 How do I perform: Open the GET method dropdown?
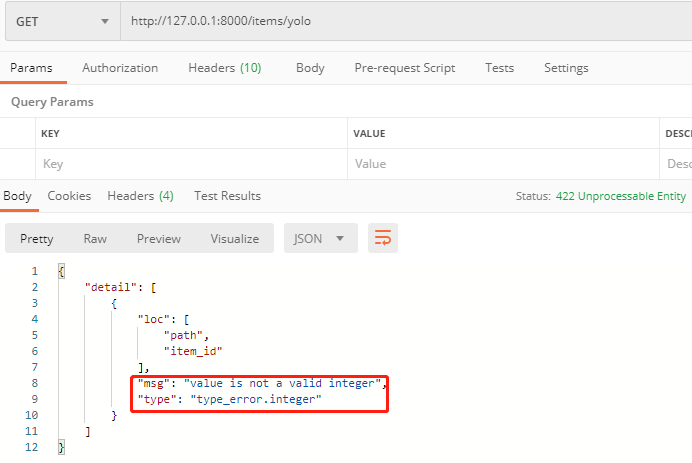coord(61,22)
